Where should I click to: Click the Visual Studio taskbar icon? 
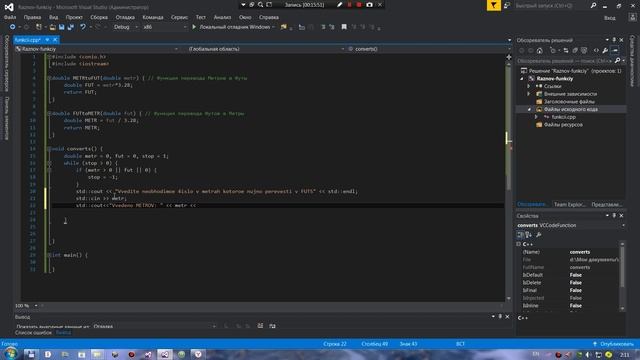tap(164, 354)
